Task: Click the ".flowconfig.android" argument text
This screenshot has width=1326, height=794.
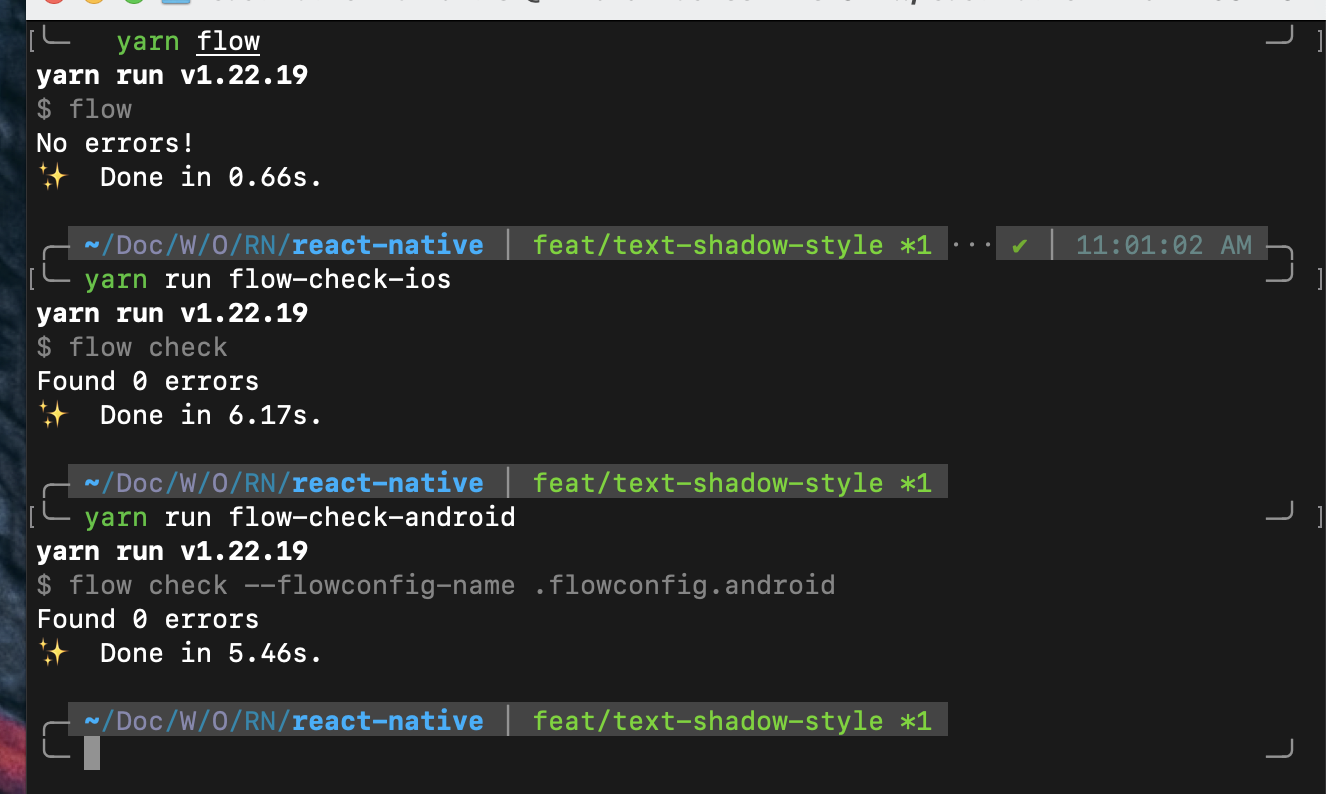Action: pyautogui.click(x=683, y=585)
